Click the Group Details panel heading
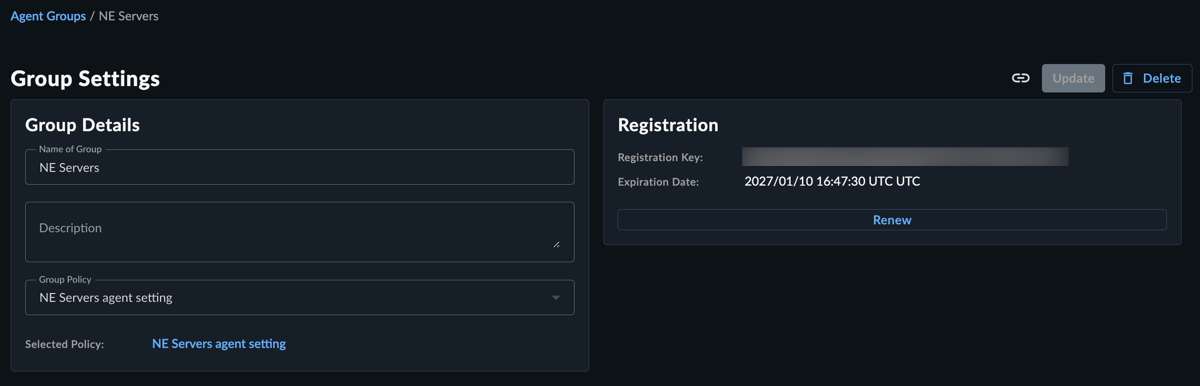 [x=82, y=125]
